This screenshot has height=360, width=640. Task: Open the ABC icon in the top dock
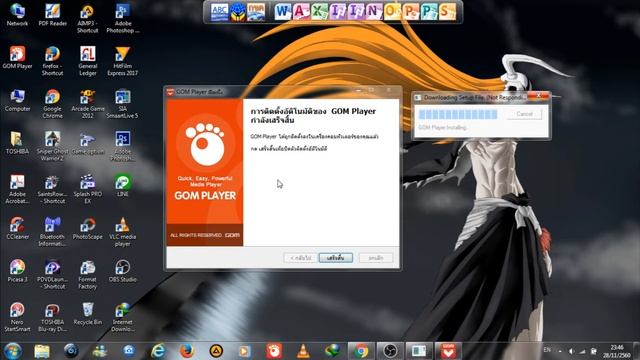(x=219, y=12)
